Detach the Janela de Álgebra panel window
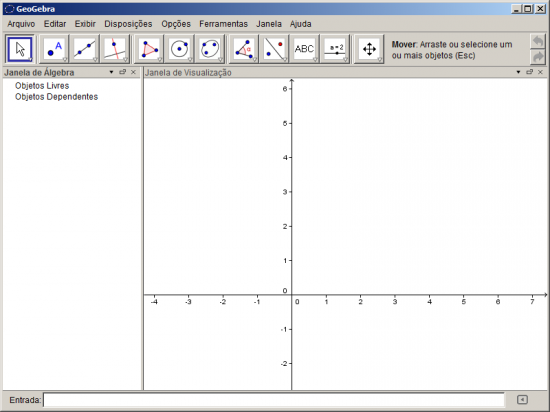The width and height of the screenshot is (550, 412). point(122,72)
